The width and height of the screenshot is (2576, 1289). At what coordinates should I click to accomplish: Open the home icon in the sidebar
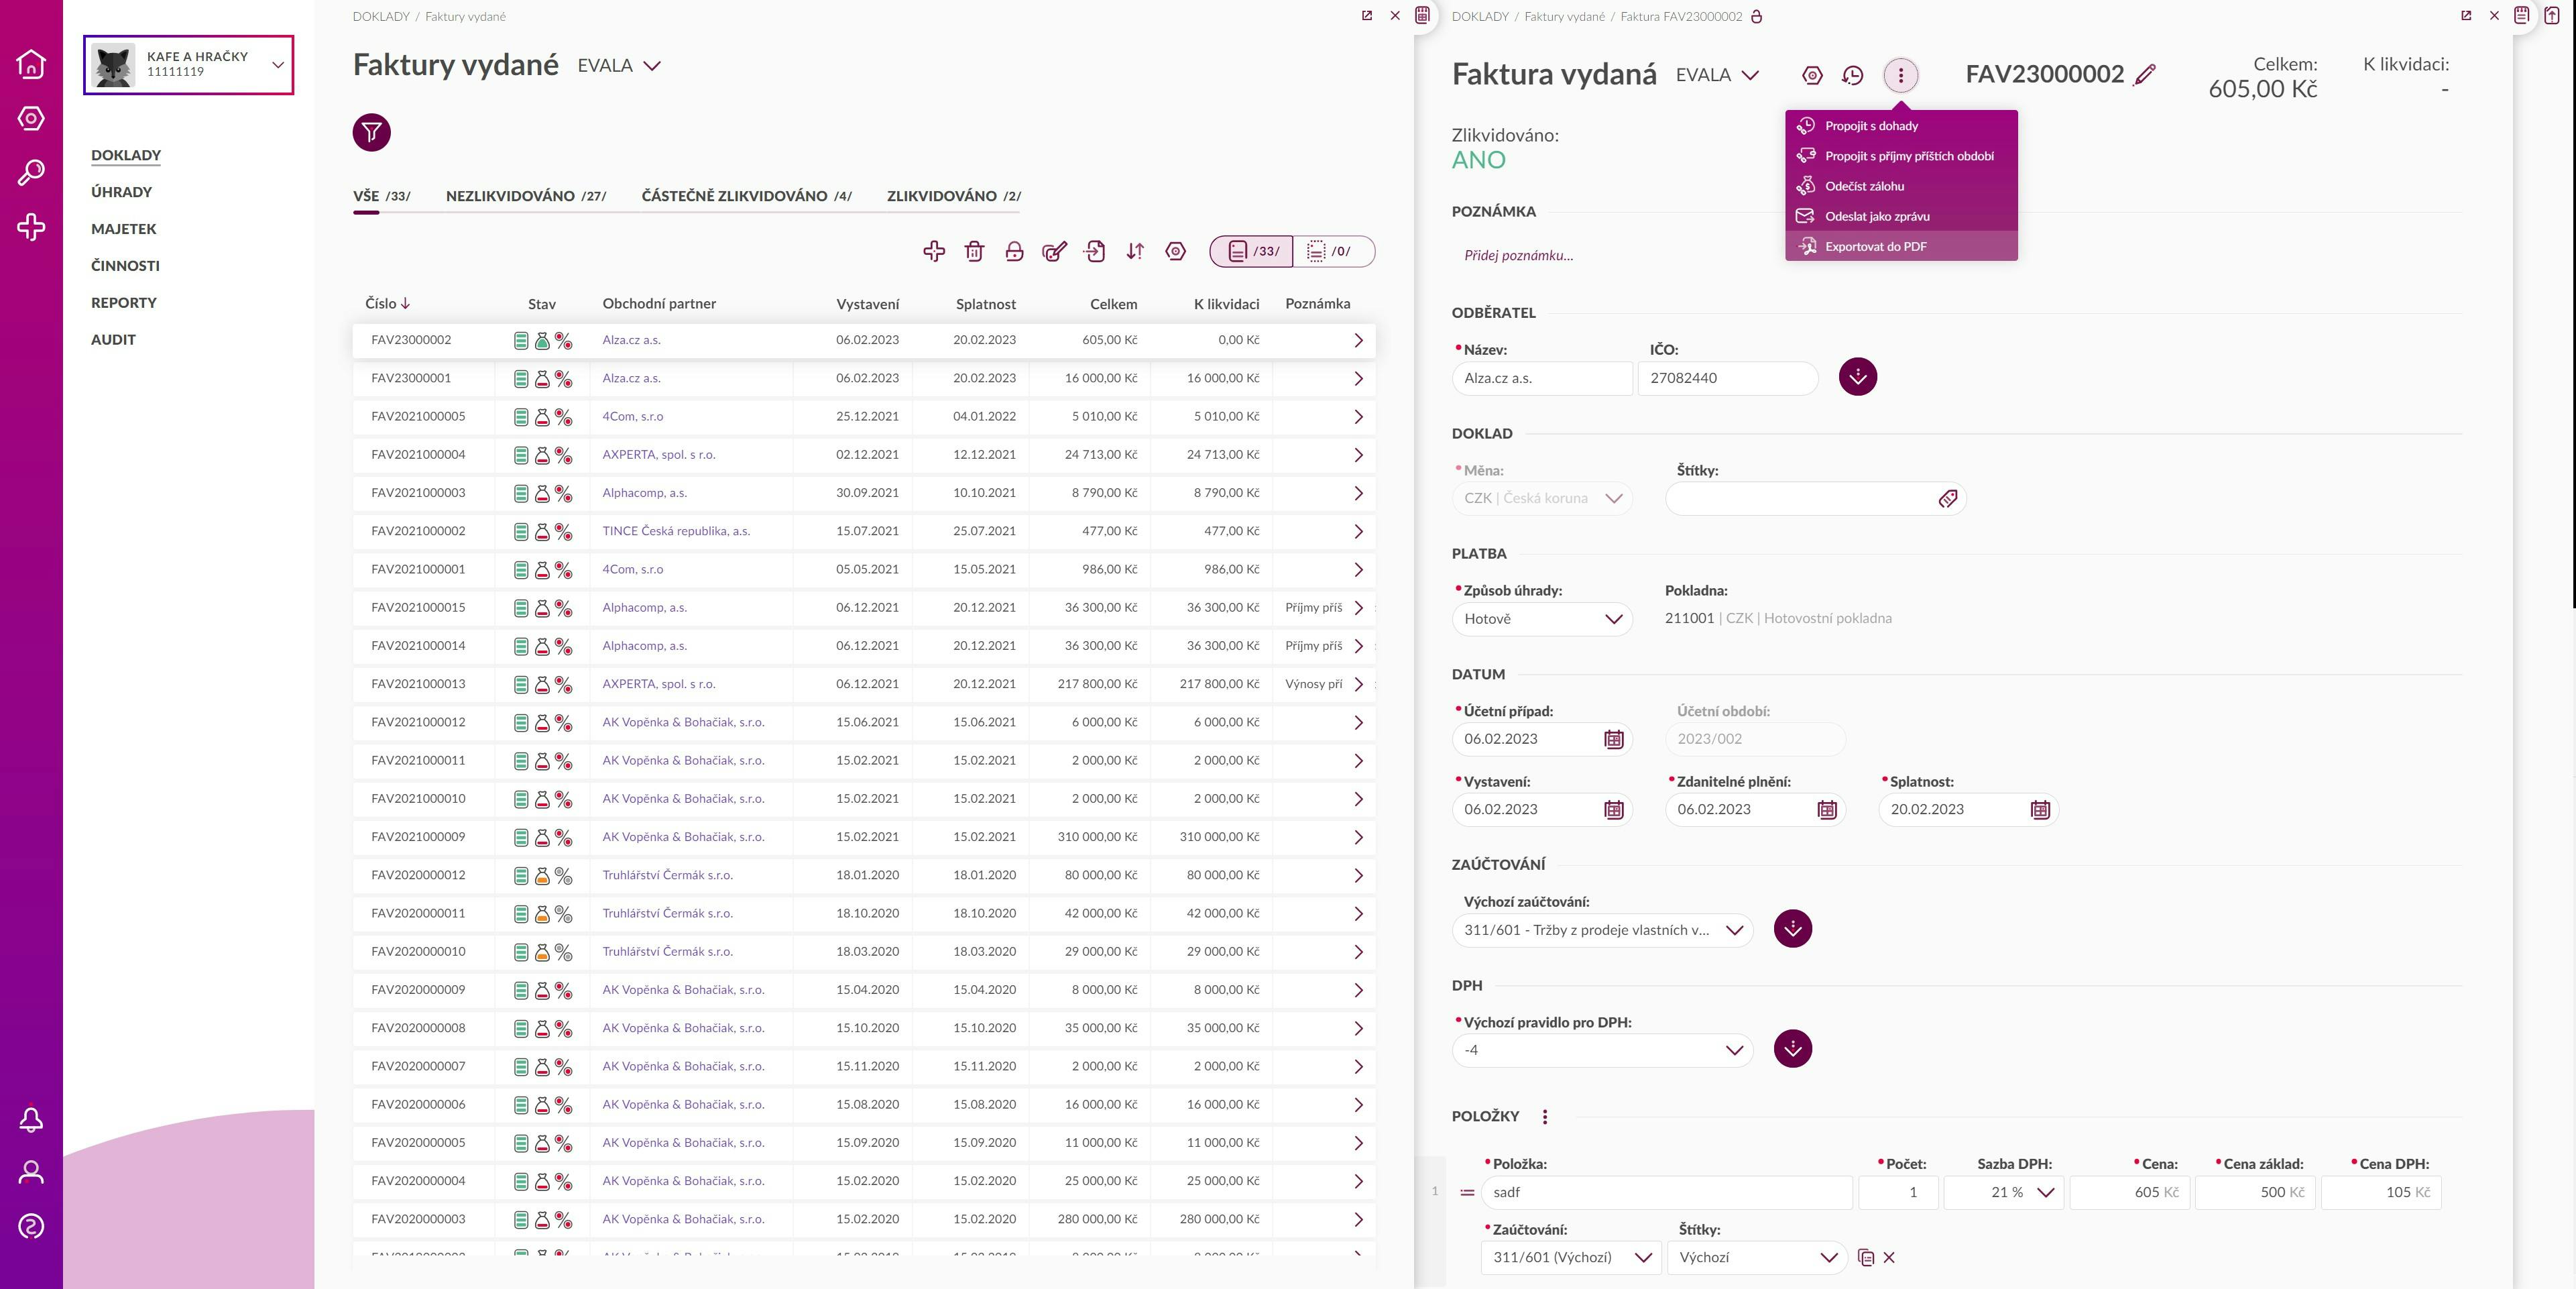pyautogui.click(x=31, y=64)
